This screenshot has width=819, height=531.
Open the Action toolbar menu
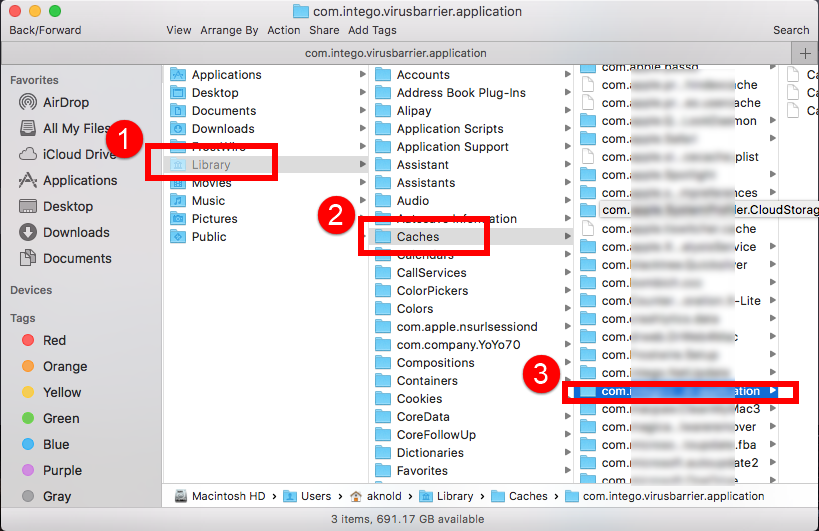point(283,30)
